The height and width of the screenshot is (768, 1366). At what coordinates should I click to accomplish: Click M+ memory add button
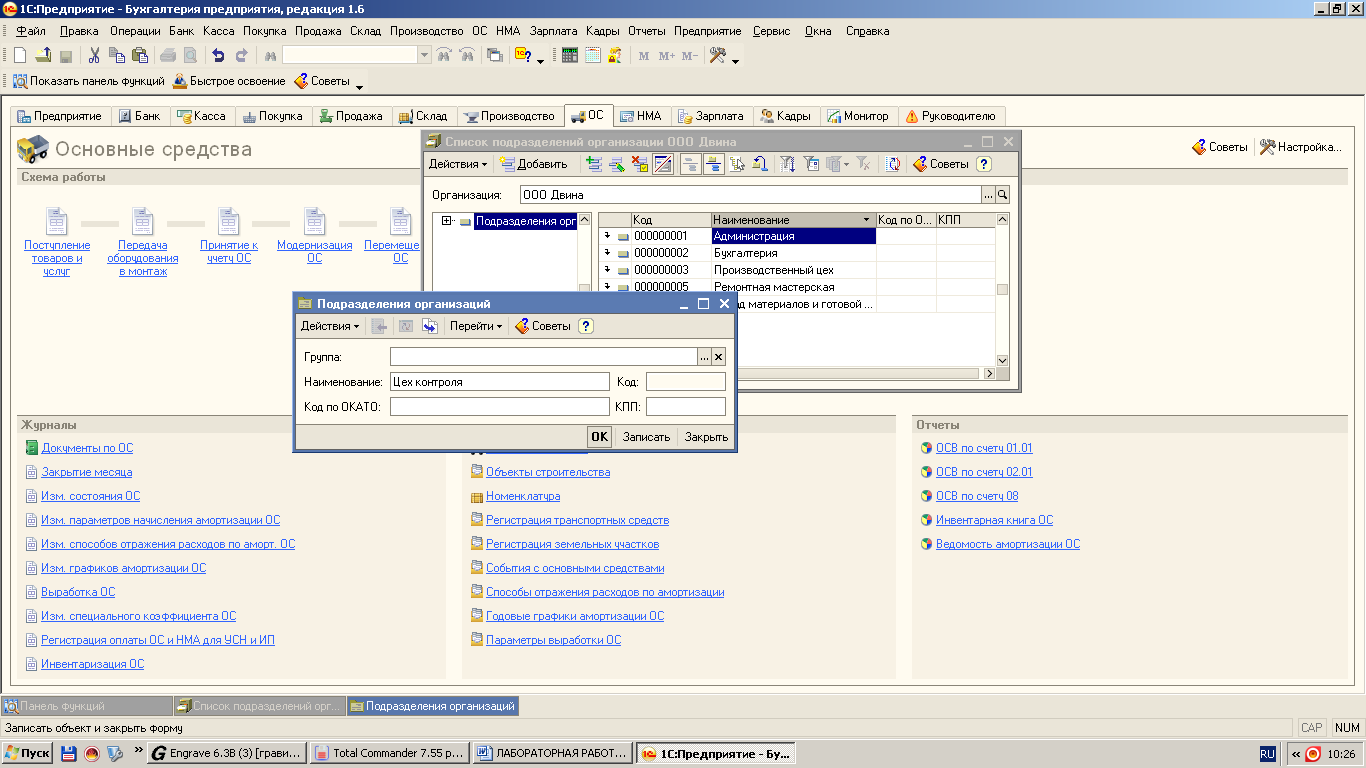(667, 56)
